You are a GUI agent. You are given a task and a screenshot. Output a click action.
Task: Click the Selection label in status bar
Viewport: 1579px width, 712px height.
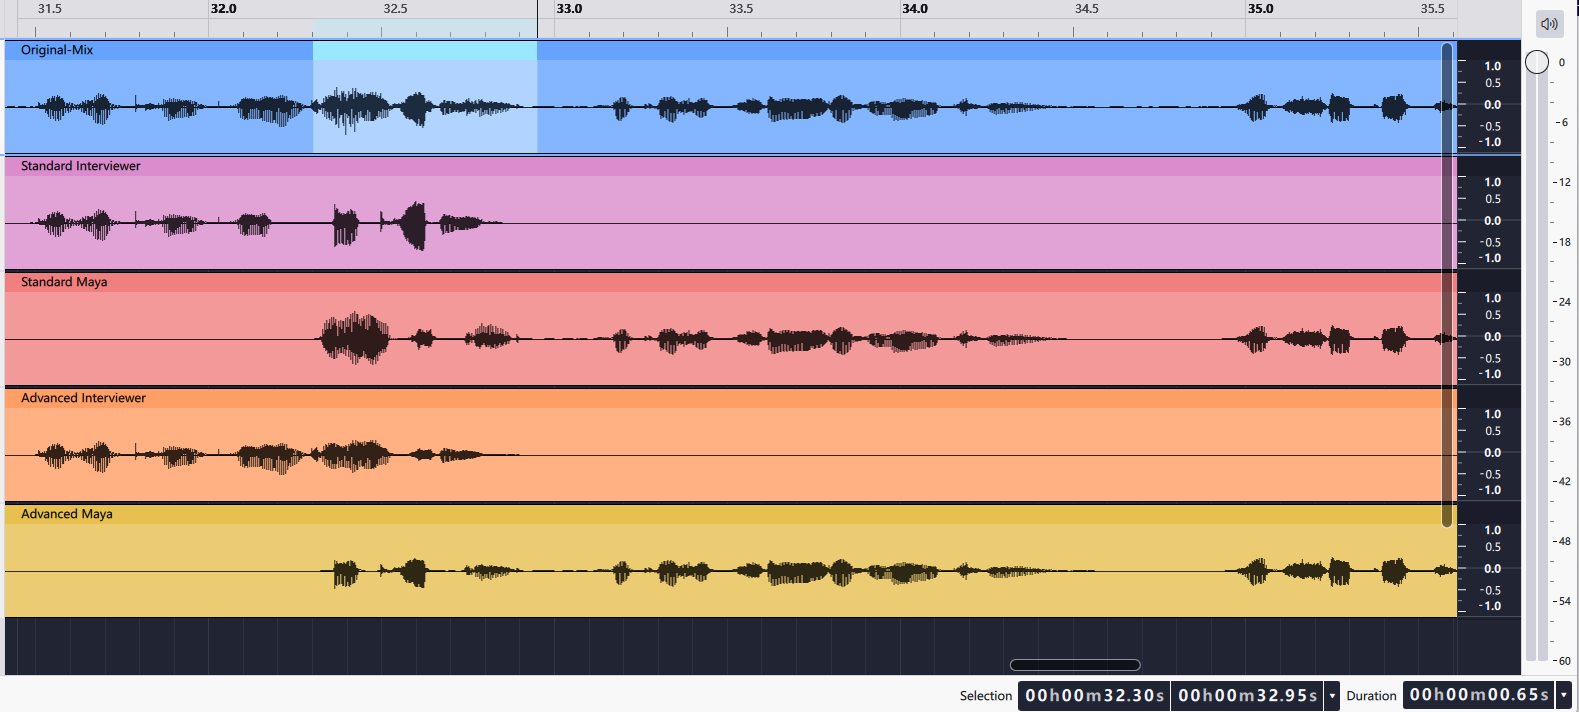click(986, 696)
